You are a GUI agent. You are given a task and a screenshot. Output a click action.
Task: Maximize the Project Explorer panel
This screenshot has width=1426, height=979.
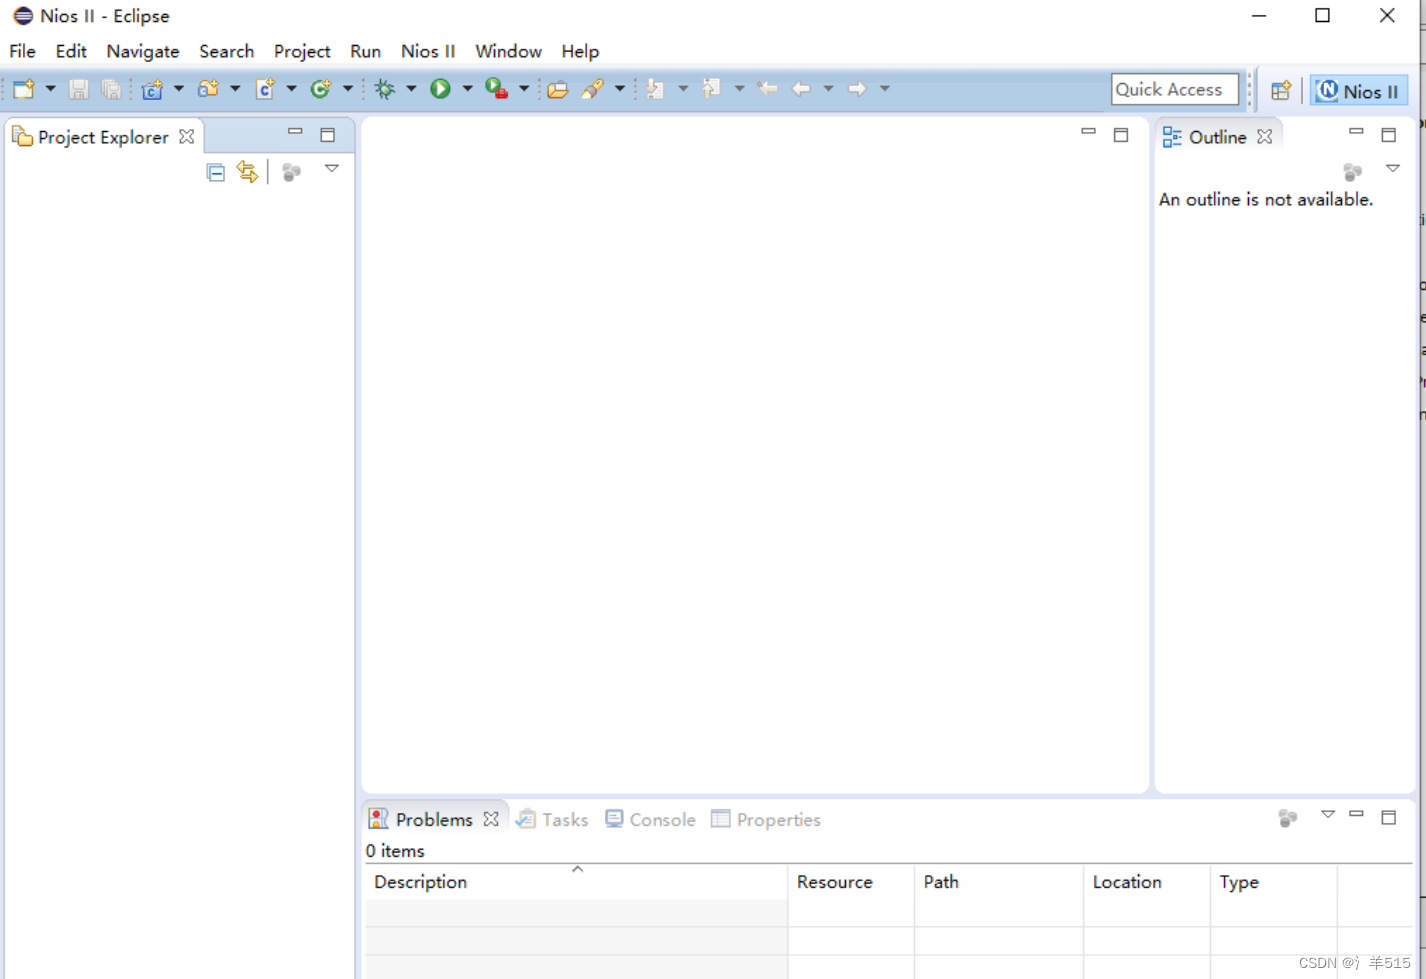pyautogui.click(x=328, y=134)
